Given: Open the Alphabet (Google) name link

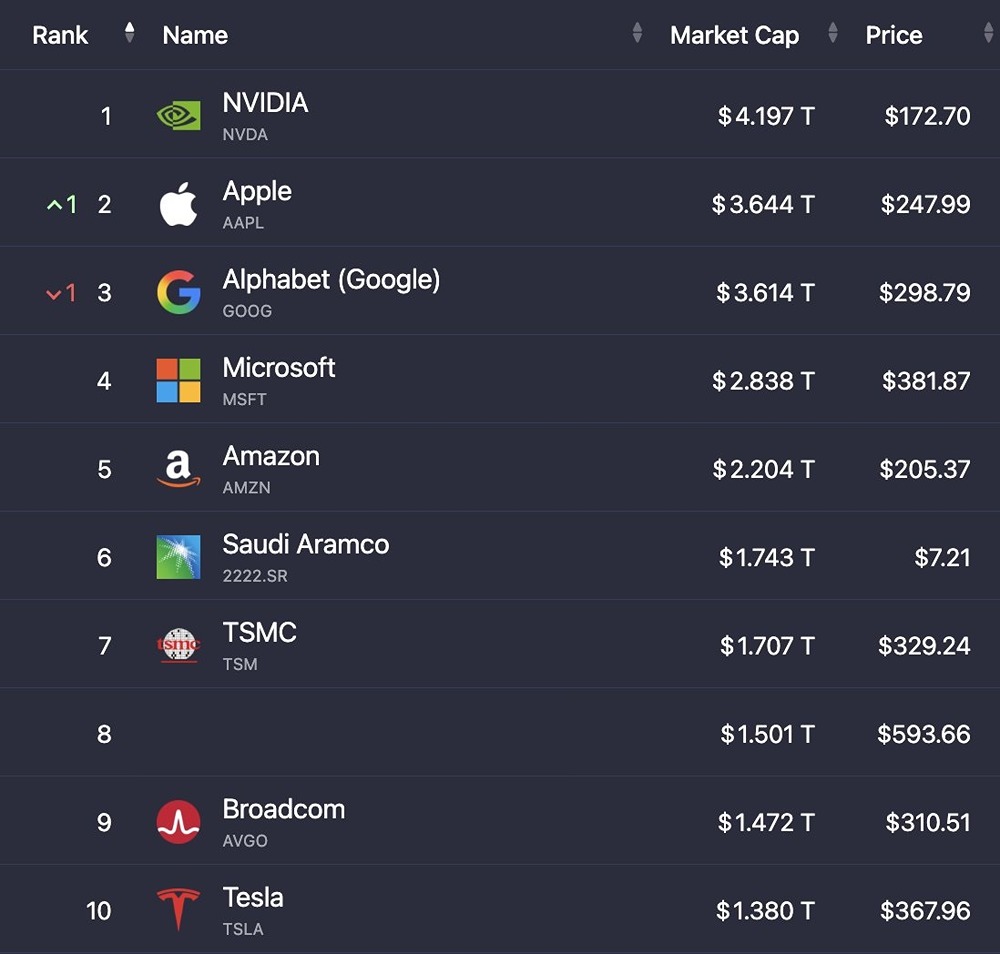Looking at the screenshot, I should tap(331, 280).
